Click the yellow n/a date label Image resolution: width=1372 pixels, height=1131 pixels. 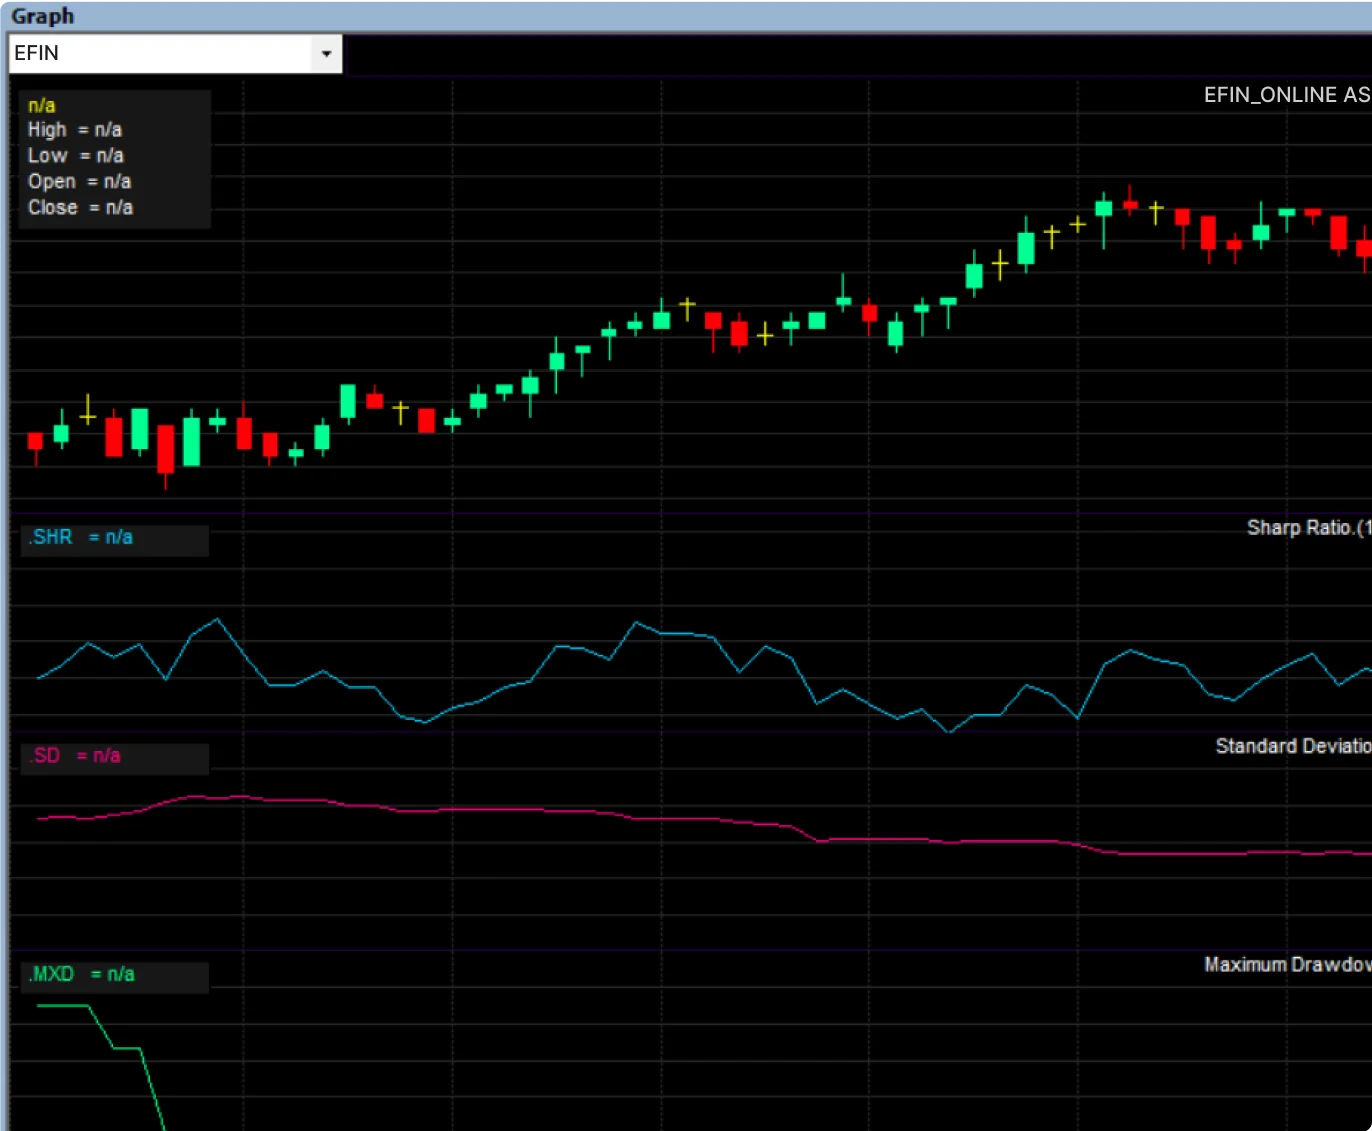[x=42, y=105]
